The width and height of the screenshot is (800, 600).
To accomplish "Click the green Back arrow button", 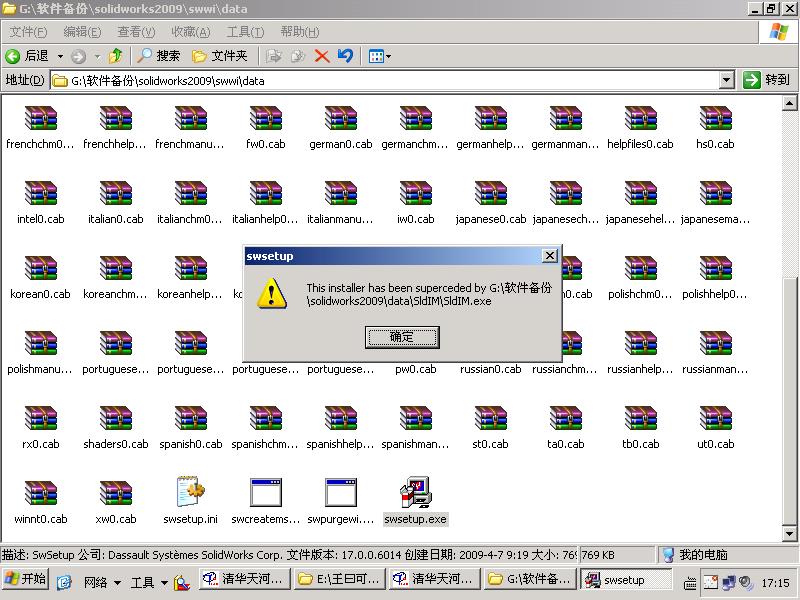I will pyautogui.click(x=13, y=56).
